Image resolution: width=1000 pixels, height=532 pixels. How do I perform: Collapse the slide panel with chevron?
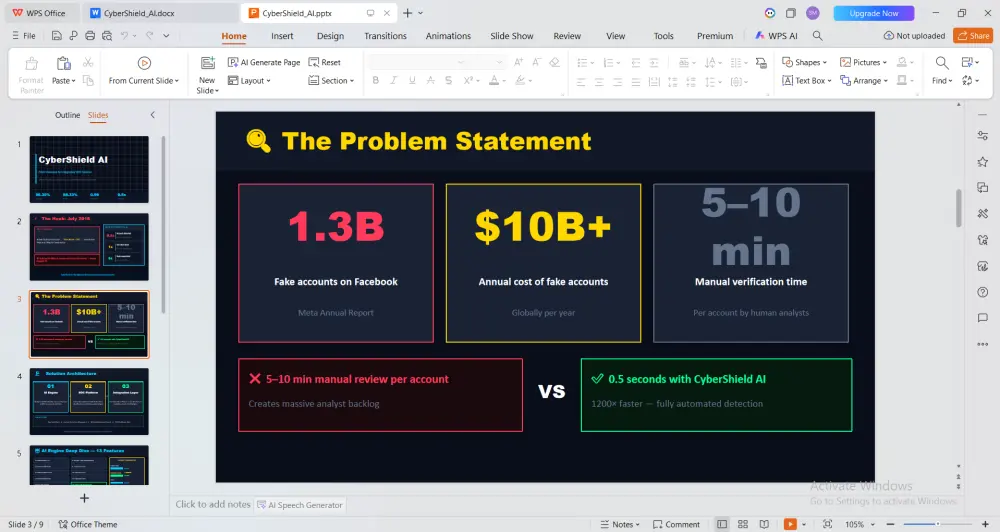[152, 115]
